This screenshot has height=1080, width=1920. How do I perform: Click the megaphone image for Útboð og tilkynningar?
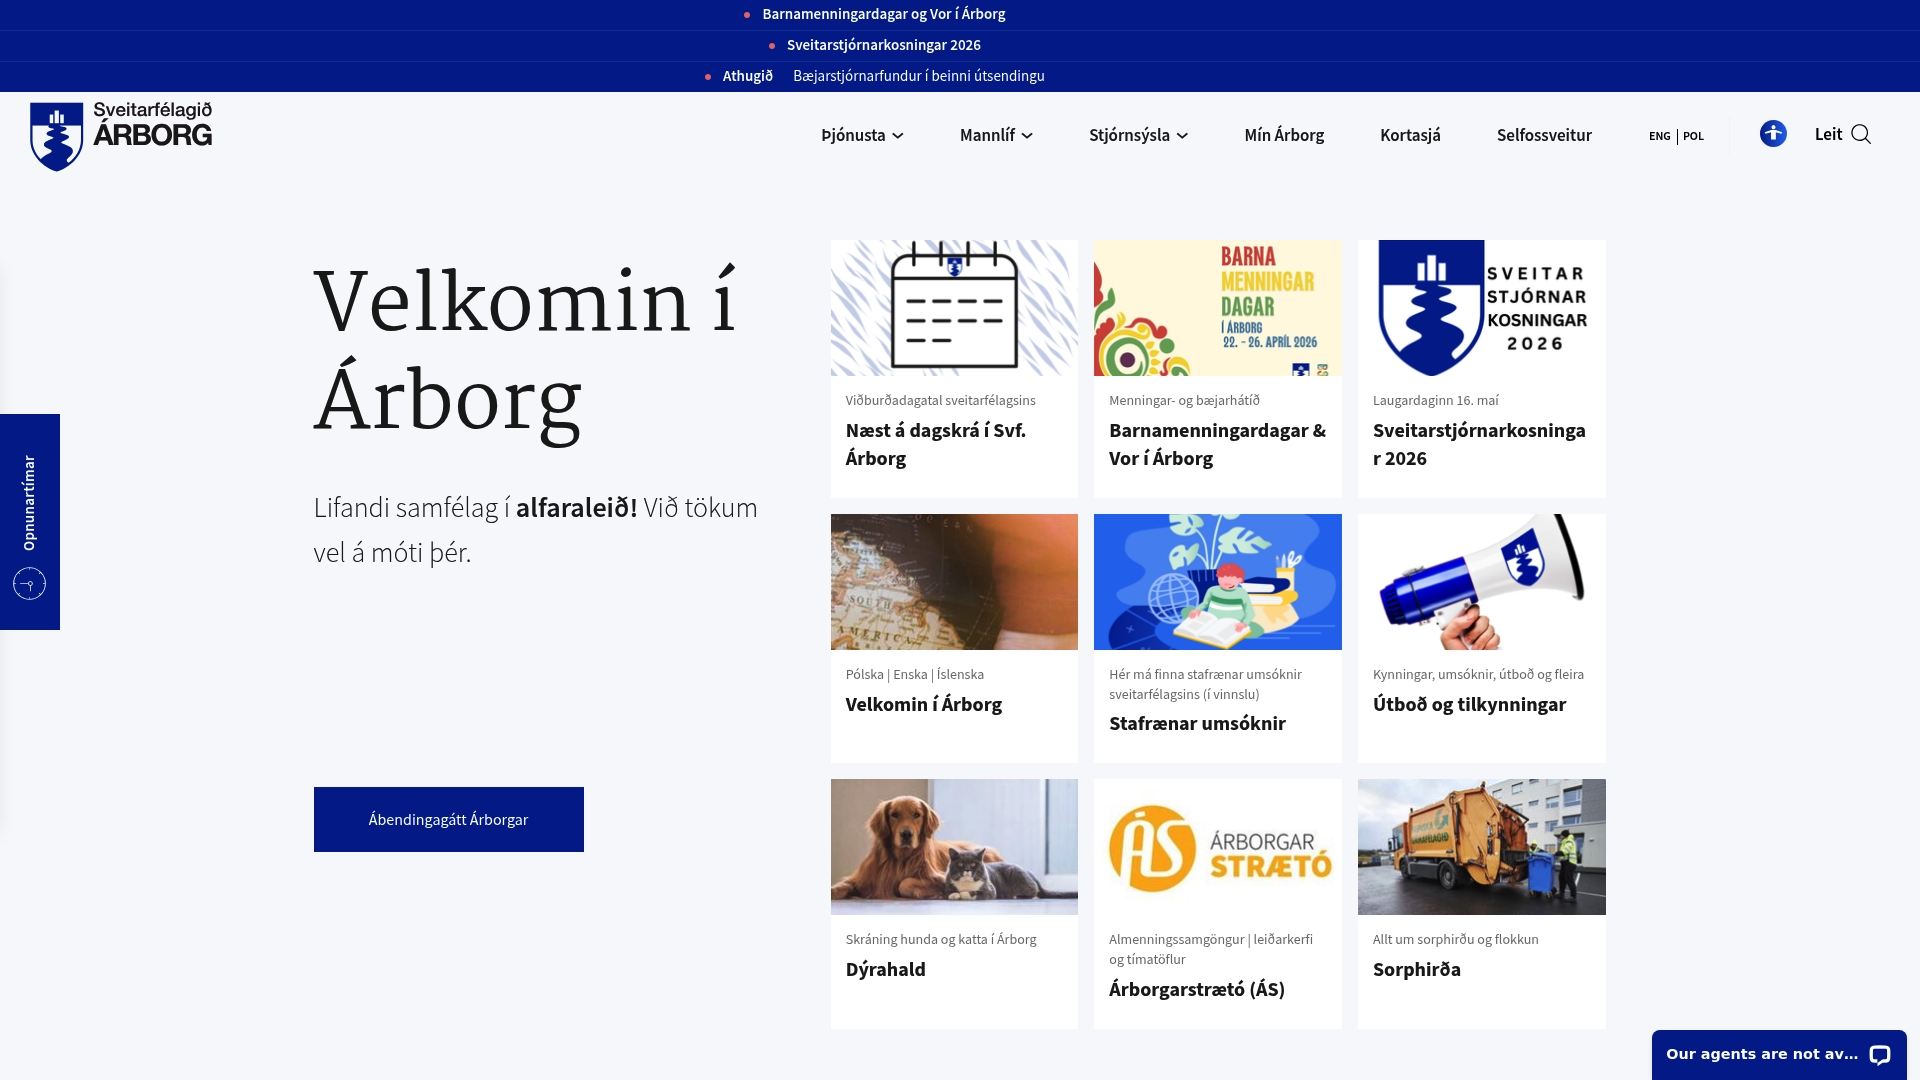[1481, 581]
